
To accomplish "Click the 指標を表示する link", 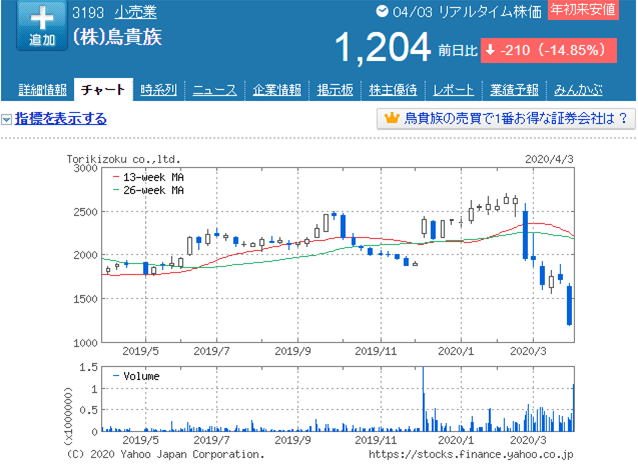I will pos(61,118).
